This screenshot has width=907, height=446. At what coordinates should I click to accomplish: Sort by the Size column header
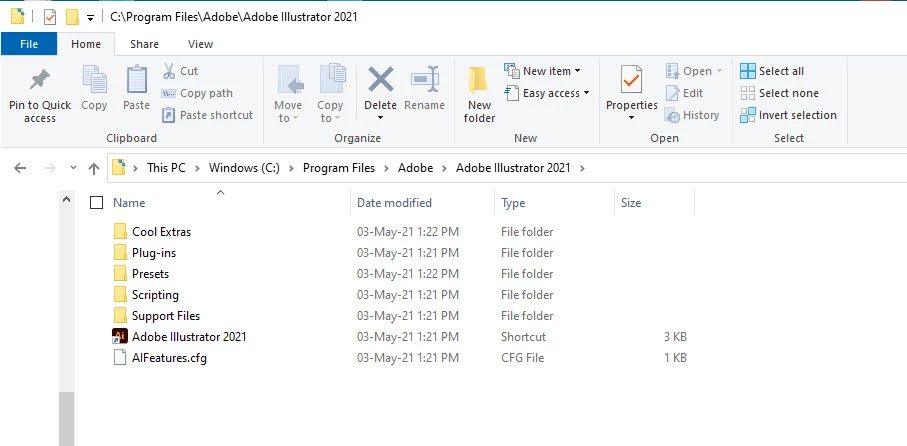click(631, 202)
